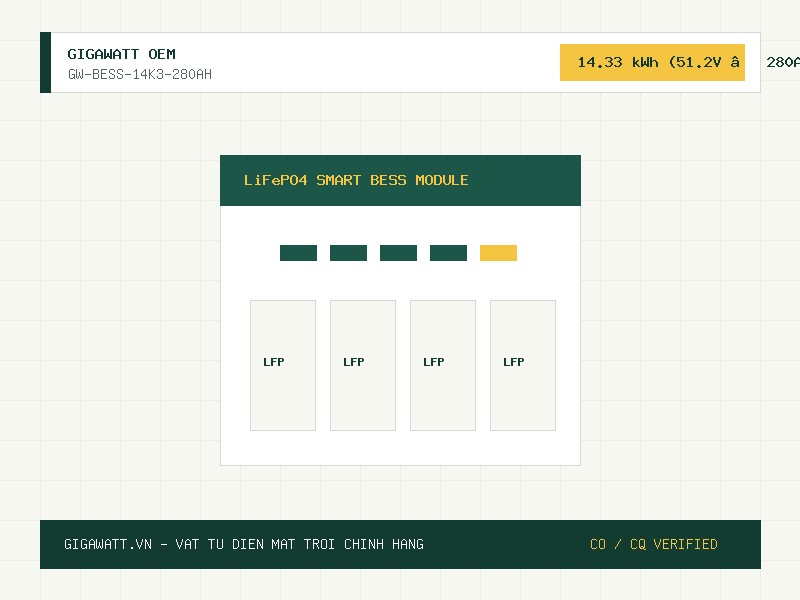Click the GW-BESS-14K3-280AH model code
The height and width of the screenshot is (600, 800).
tap(140, 74)
